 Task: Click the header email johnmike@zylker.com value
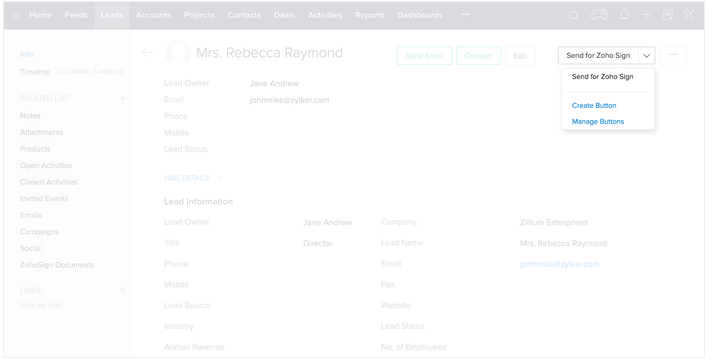click(x=289, y=100)
